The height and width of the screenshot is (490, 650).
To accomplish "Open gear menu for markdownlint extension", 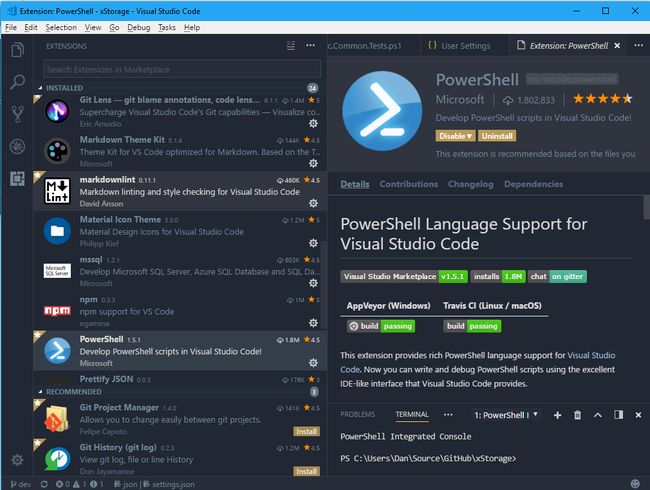I will (313, 203).
